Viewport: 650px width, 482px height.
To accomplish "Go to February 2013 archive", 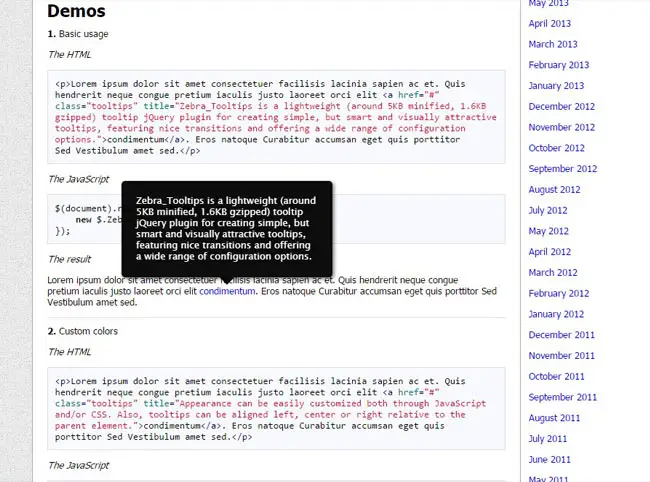I will click(559, 65).
